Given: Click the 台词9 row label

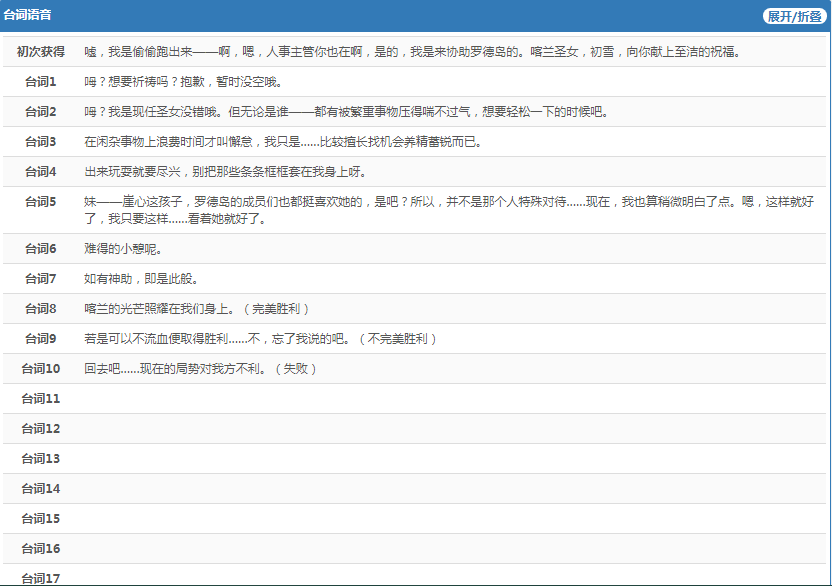Looking at the screenshot, I should 41,338.
